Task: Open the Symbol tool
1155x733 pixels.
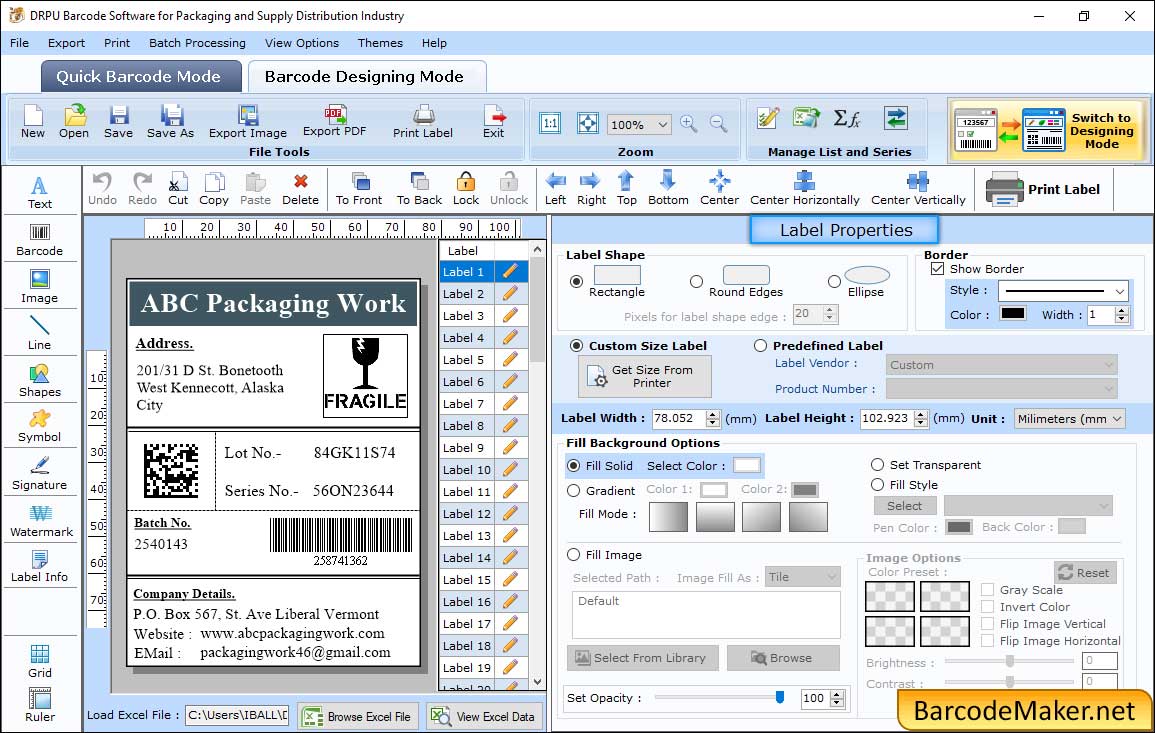Action: pyautogui.click(x=40, y=427)
